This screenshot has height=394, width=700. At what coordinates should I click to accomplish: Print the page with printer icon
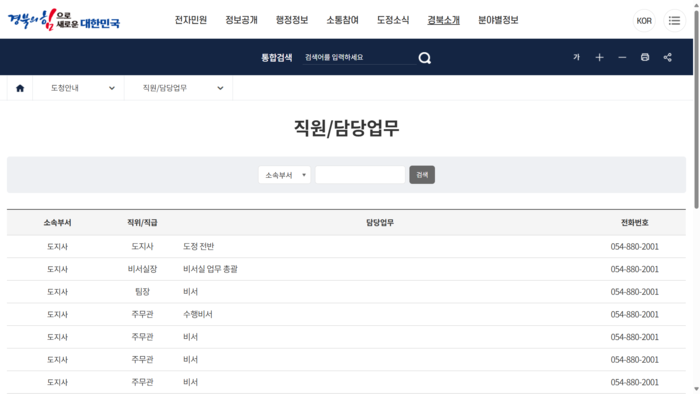(645, 57)
